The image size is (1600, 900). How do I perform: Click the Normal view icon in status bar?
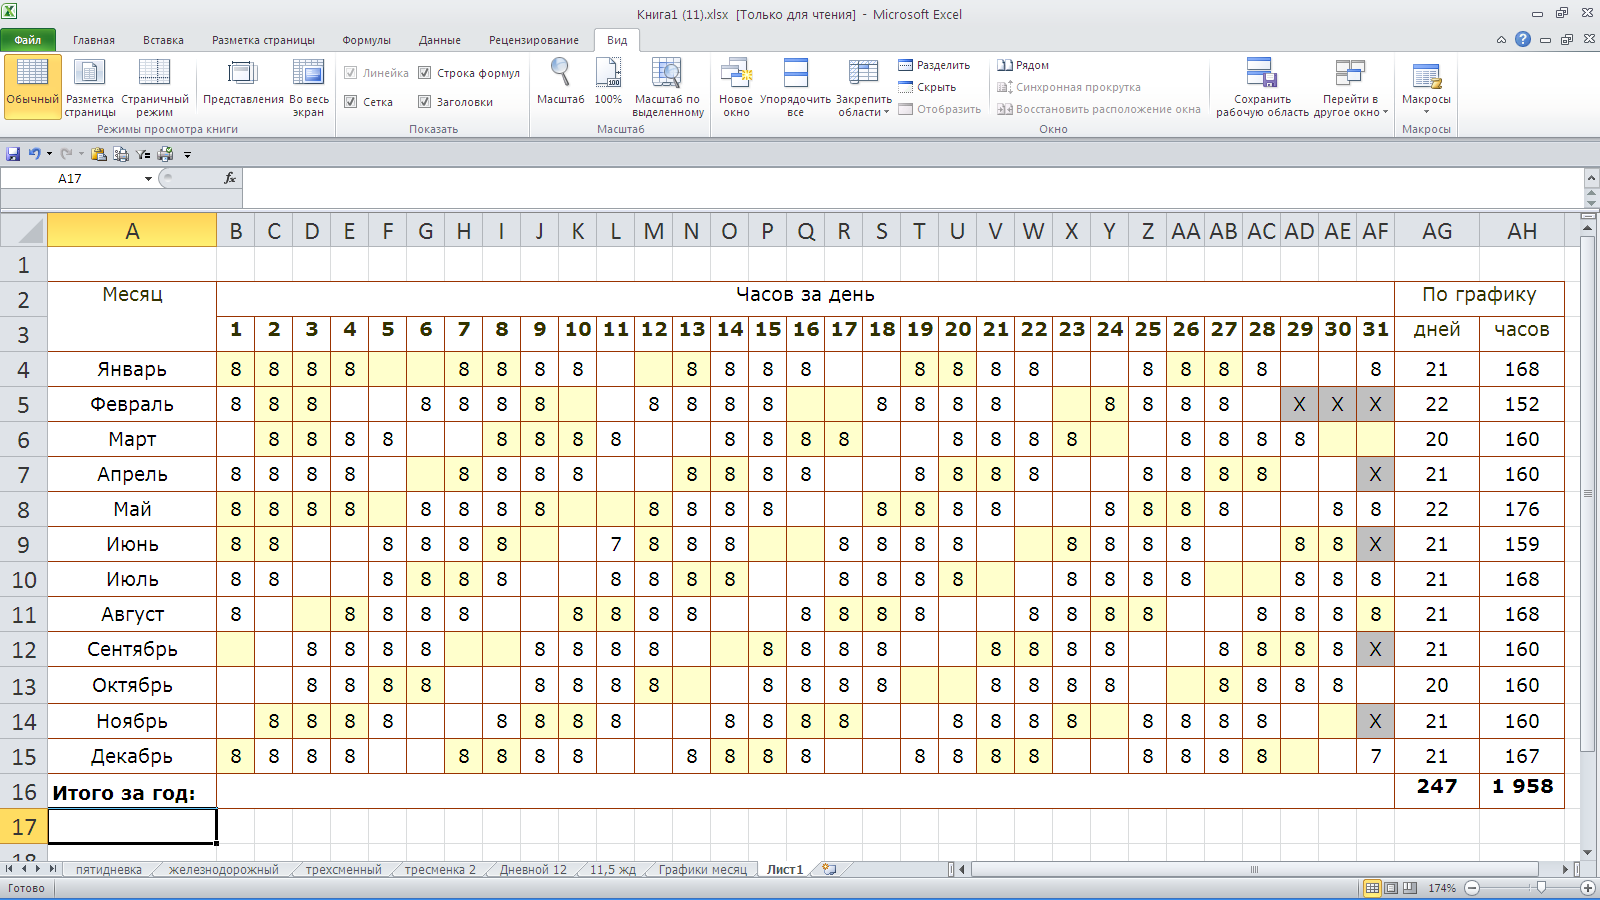pyautogui.click(x=1373, y=888)
